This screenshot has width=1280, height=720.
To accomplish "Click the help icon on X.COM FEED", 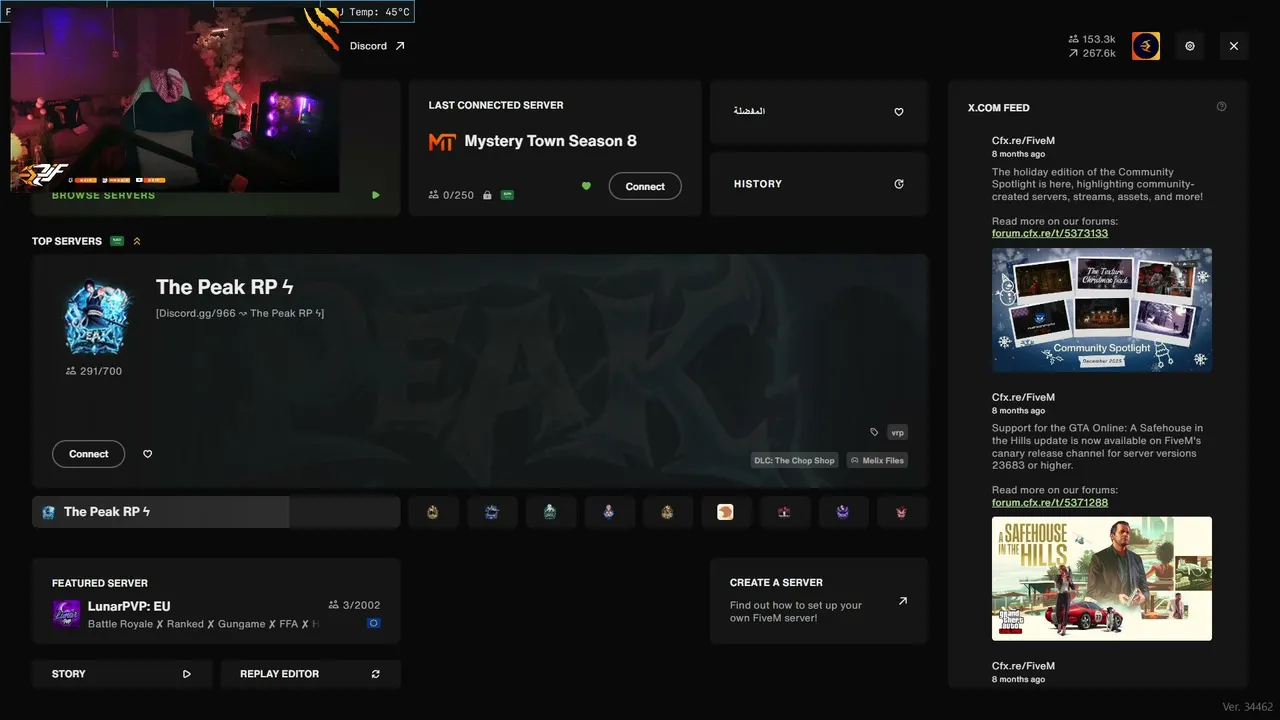I will click(1221, 107).
